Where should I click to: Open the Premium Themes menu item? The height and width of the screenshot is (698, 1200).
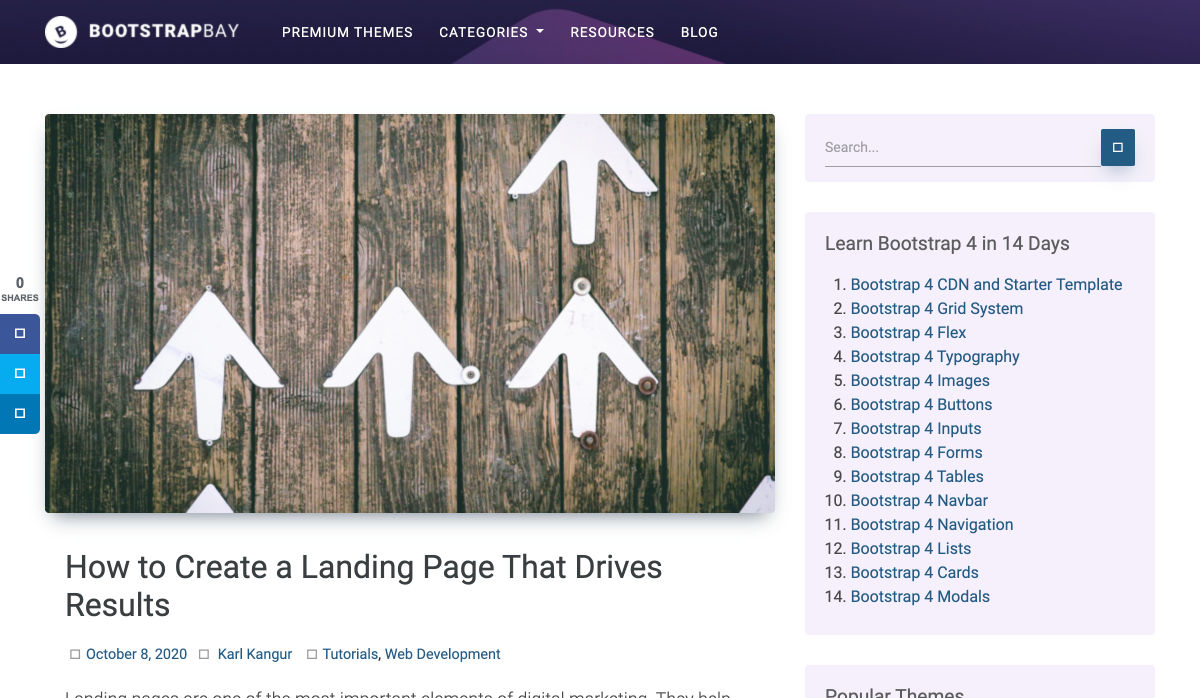coord(347,32)
